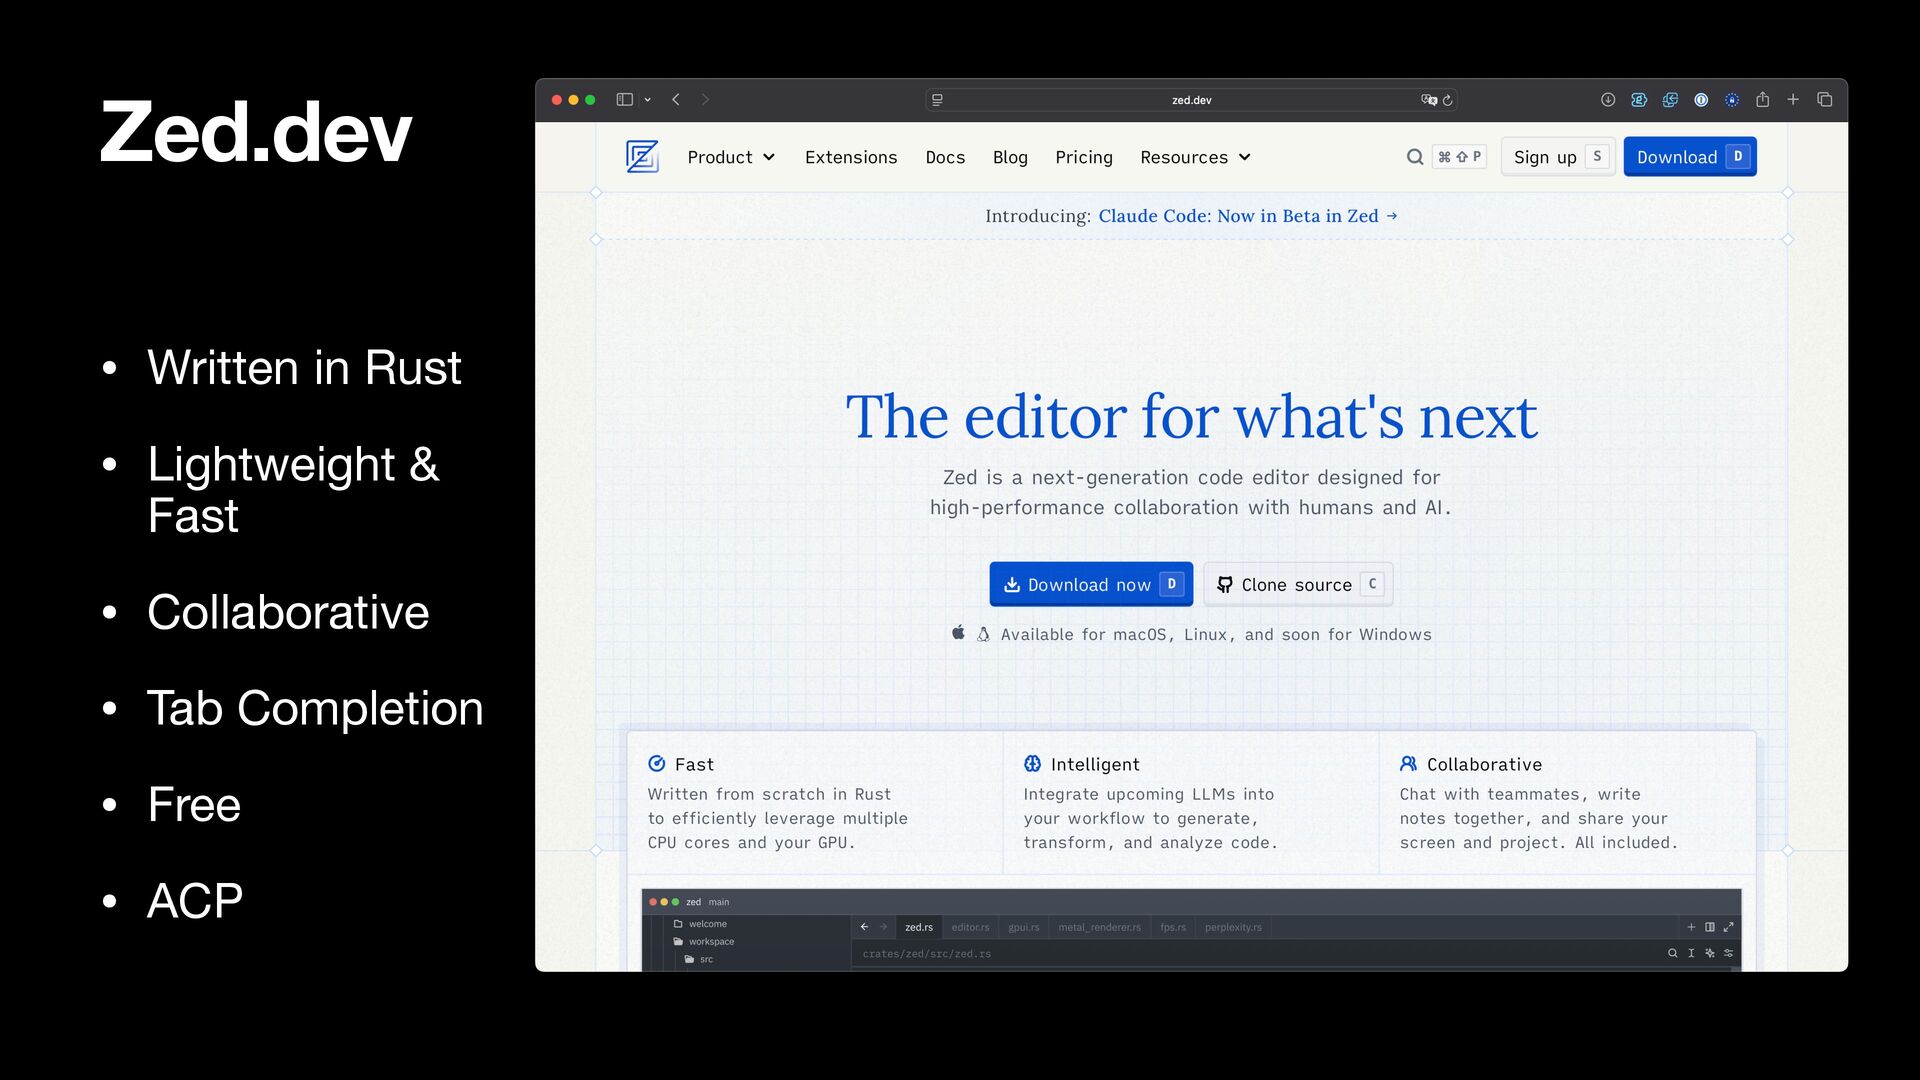Click the Zed logo on the website
The image size is (1920, 1080).
(x=641, y=157)
